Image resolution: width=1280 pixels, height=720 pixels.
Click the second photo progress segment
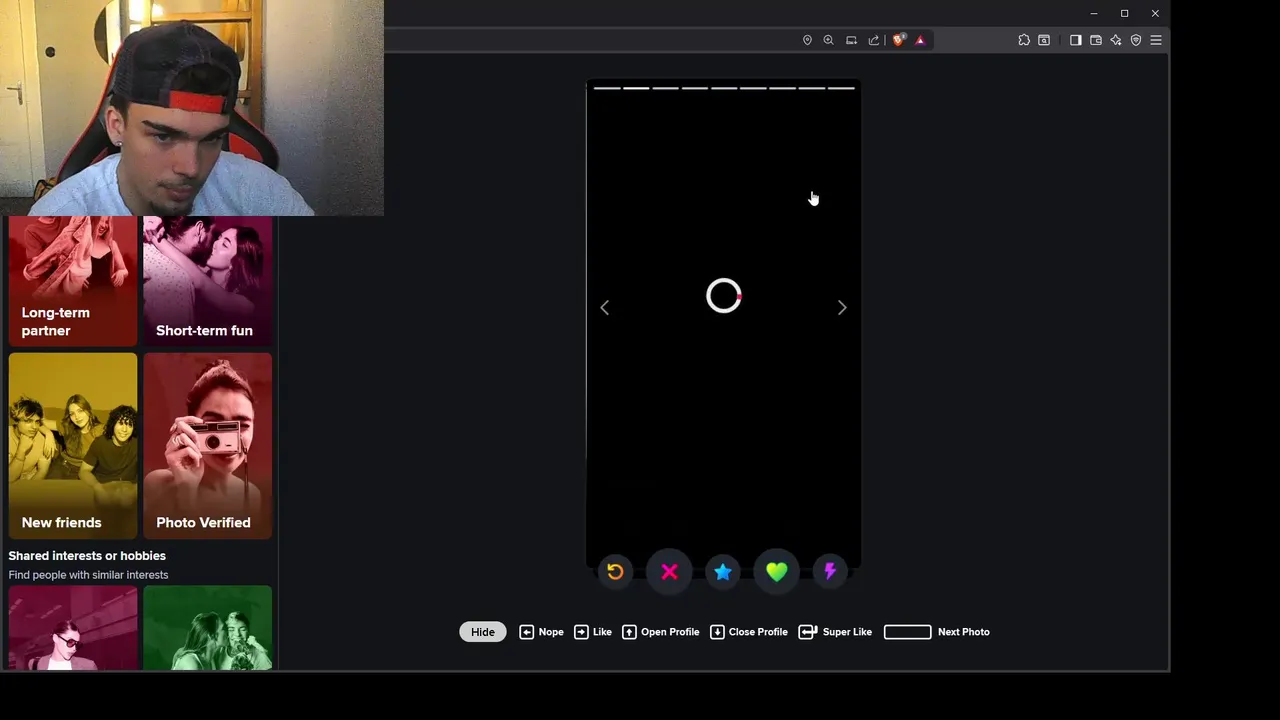click(x=636, y=88)
